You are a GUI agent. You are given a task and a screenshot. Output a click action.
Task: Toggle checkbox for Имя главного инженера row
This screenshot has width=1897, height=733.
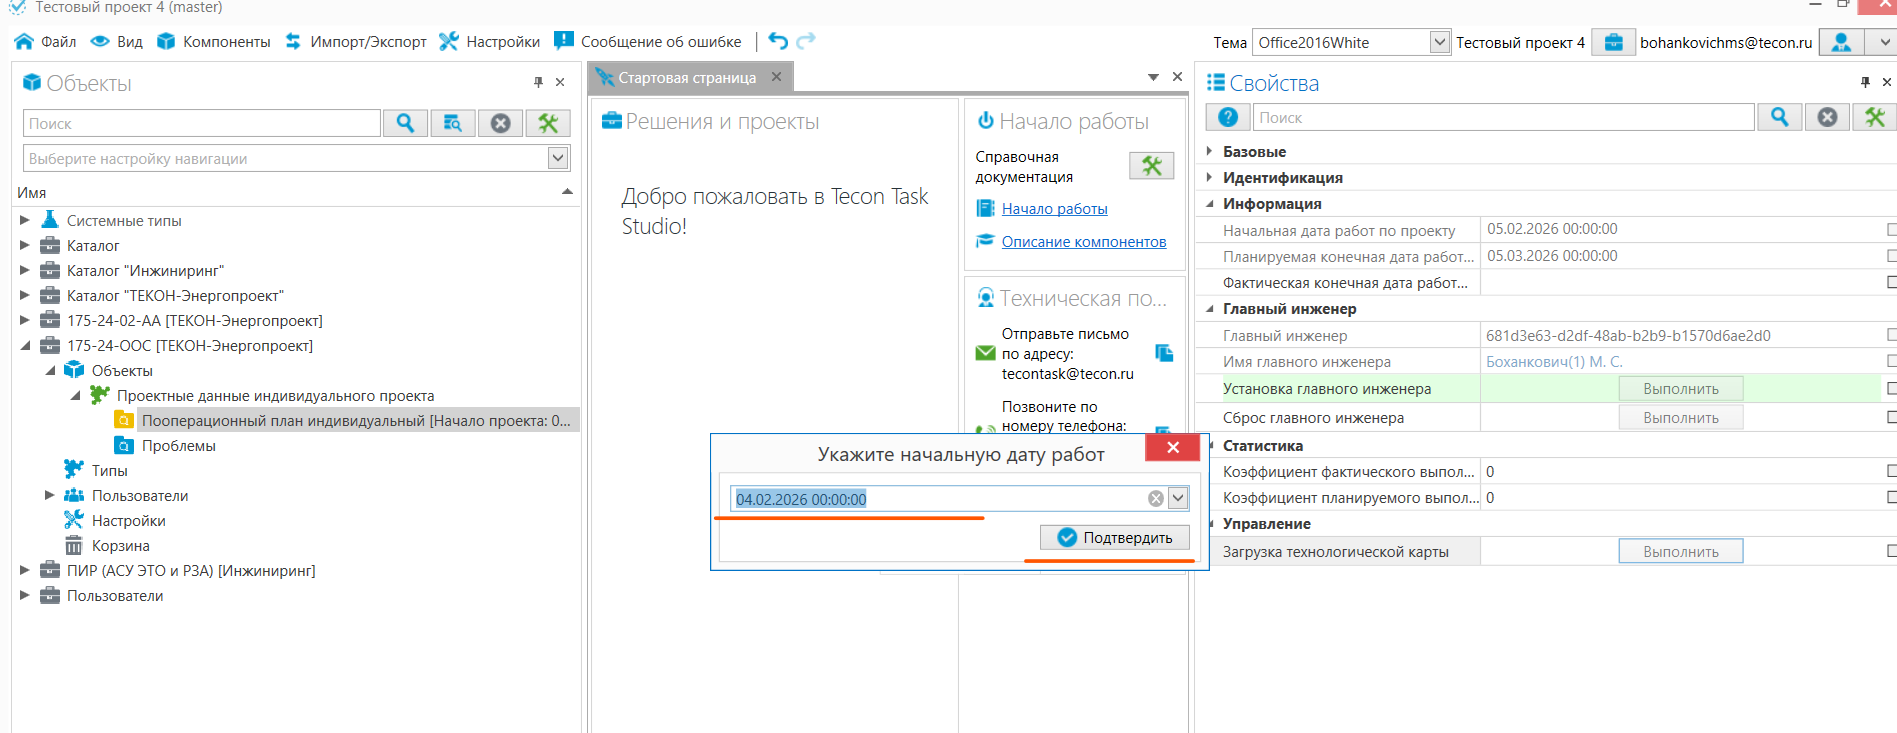click(x=1890, y=361)
